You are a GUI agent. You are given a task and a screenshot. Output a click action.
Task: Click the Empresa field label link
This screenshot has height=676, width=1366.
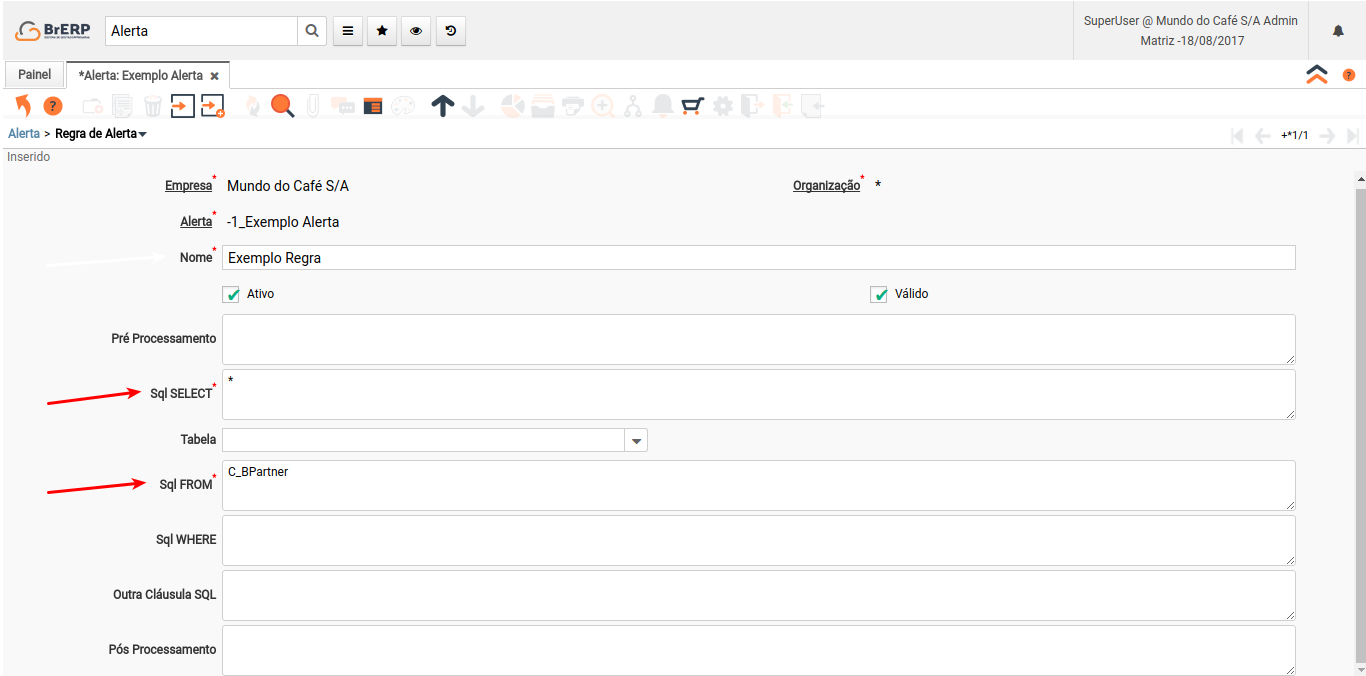(188, 186)
